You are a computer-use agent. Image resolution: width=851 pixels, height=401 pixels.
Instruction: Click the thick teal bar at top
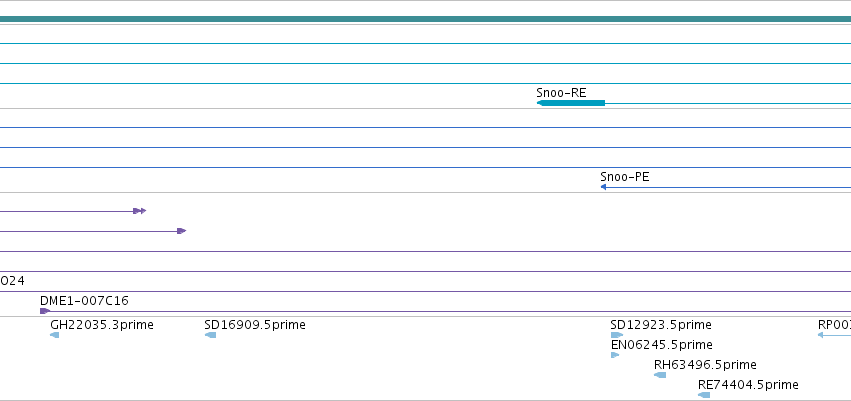coord(426,20)
